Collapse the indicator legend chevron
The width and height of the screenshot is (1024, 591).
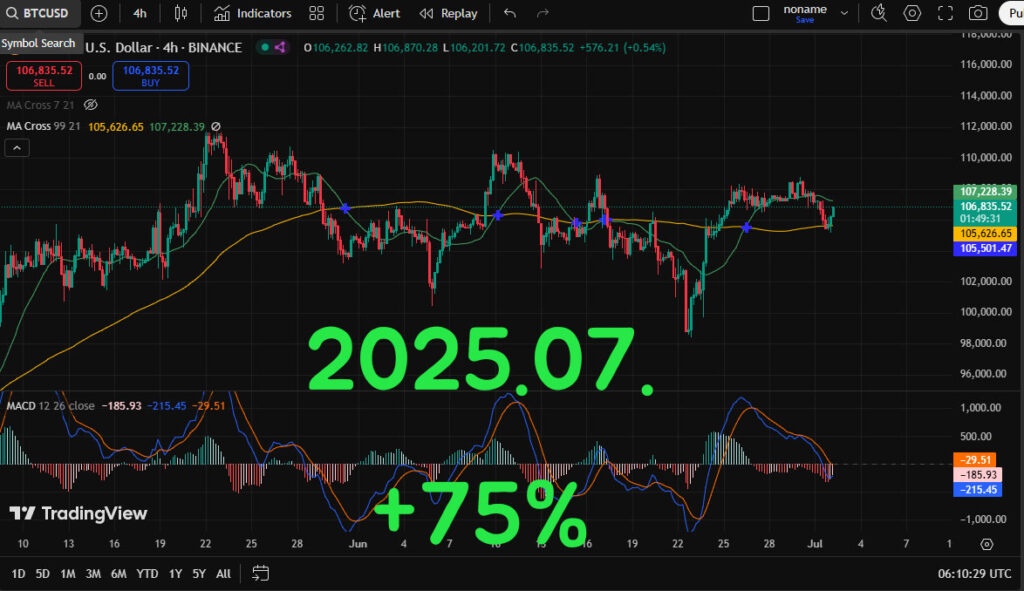click(x=17, y=148)
